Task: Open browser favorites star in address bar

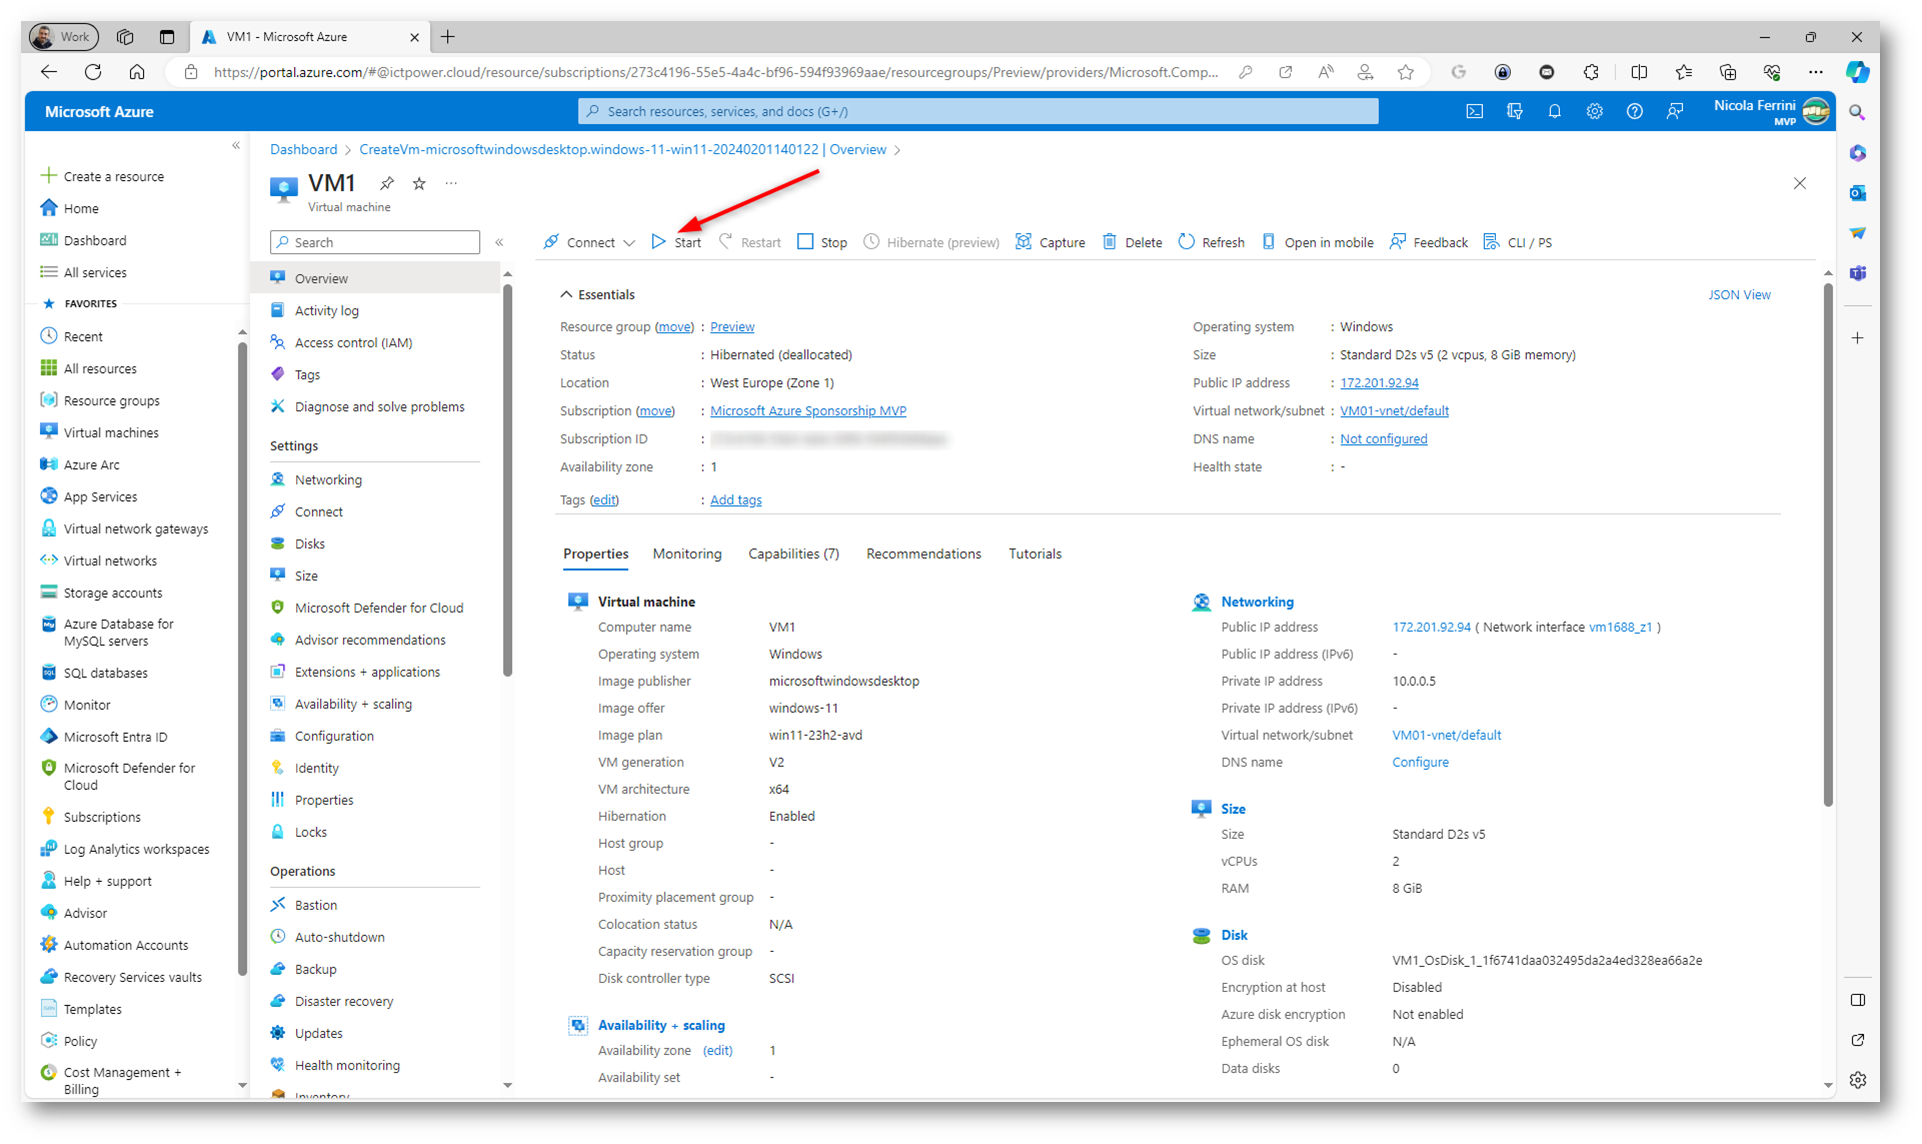Action: [x=1406, y=72]
